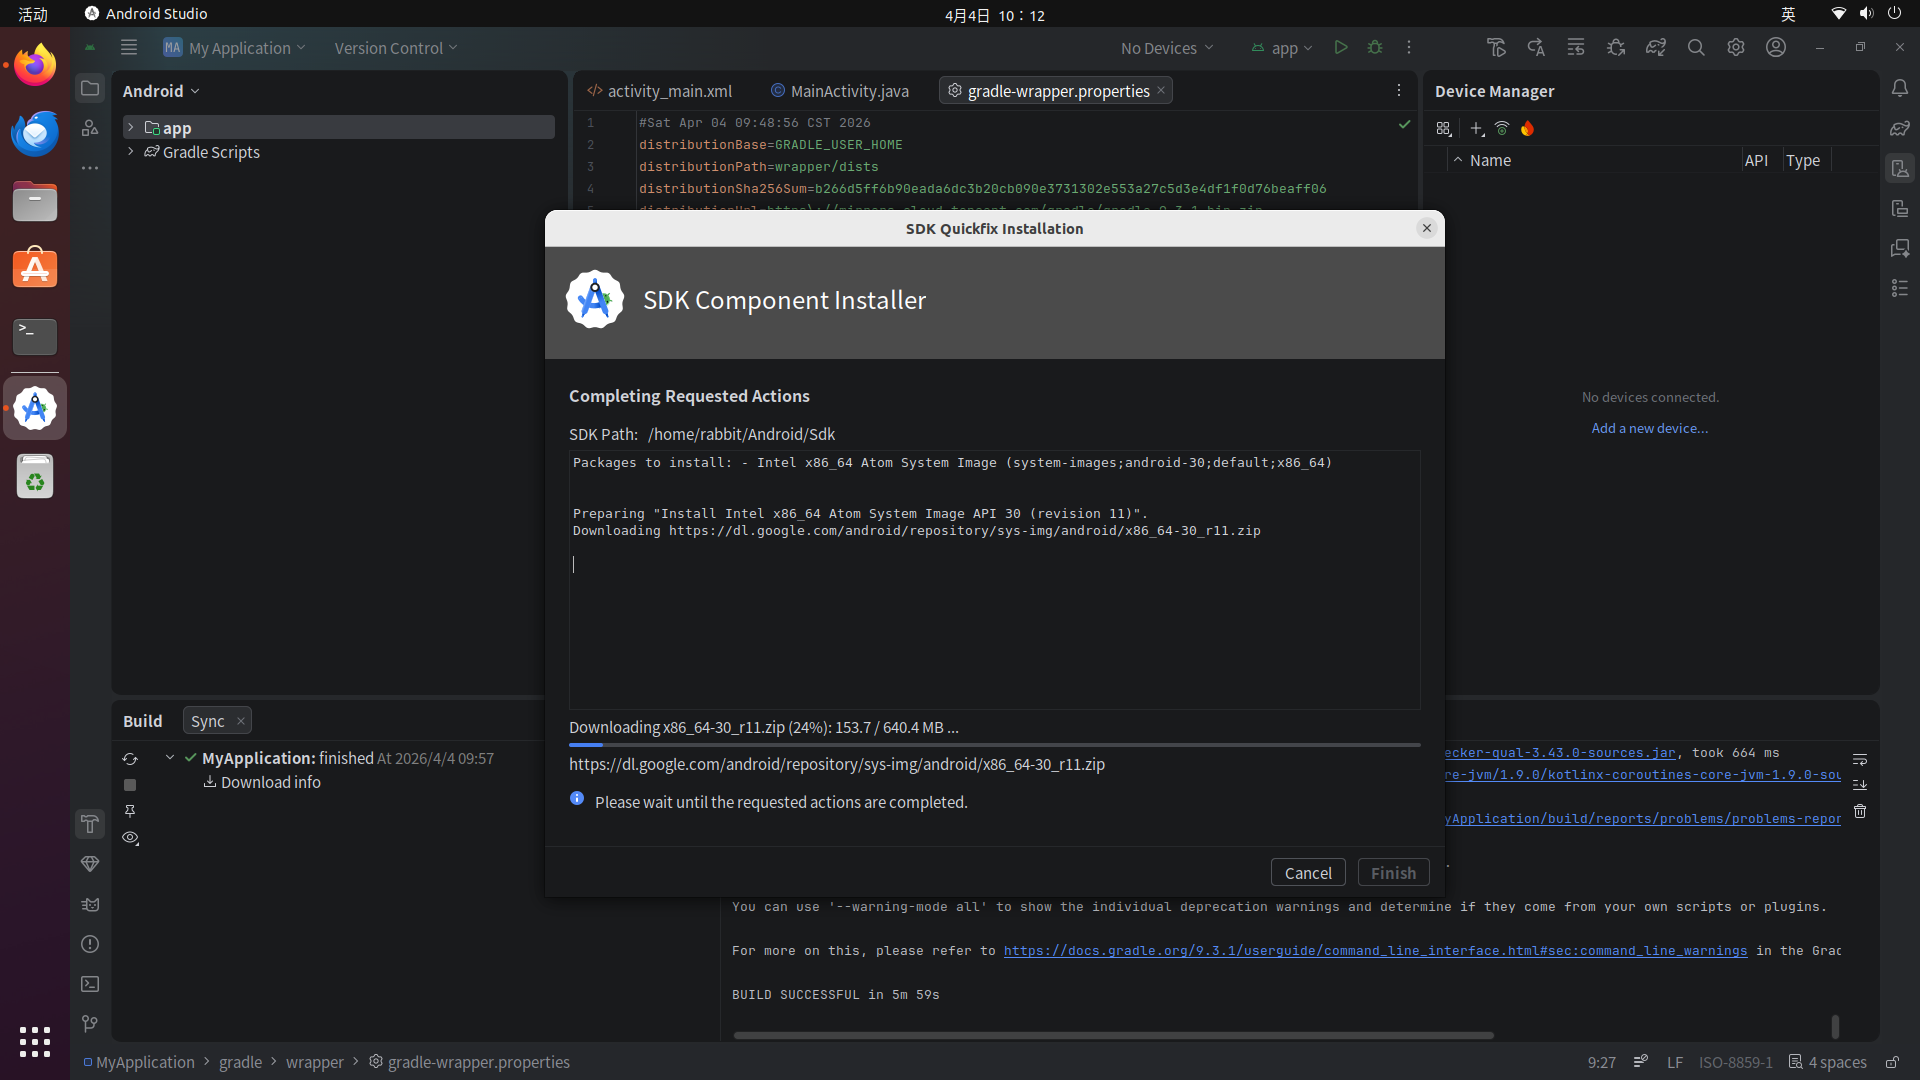This screenshot has height=1080, width=1920.
Task: Click the Add a new device link
Action: click(x=1650, y=428)
